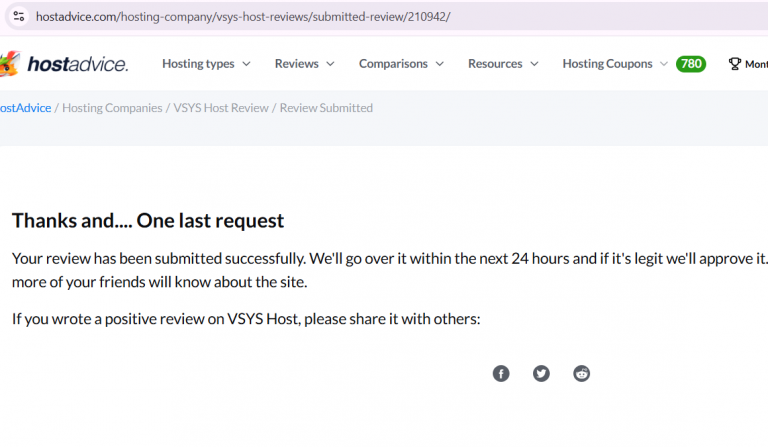Open the Reviews menu
Viewport: 768px width, 447px height.
296,64
